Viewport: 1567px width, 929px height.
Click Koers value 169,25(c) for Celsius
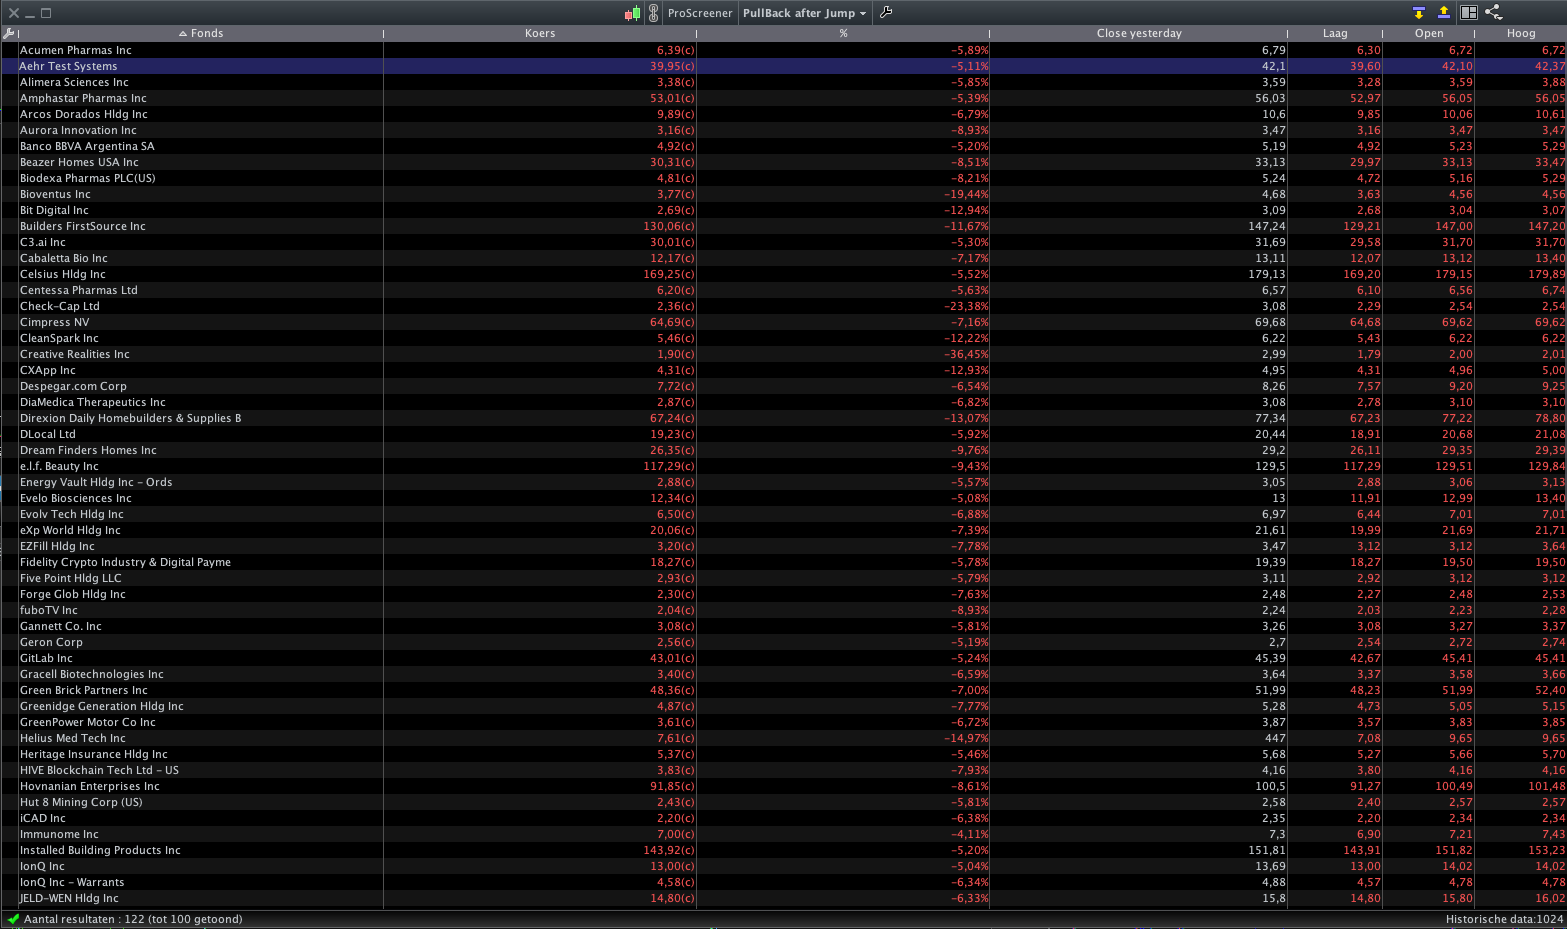coord(669,274)
